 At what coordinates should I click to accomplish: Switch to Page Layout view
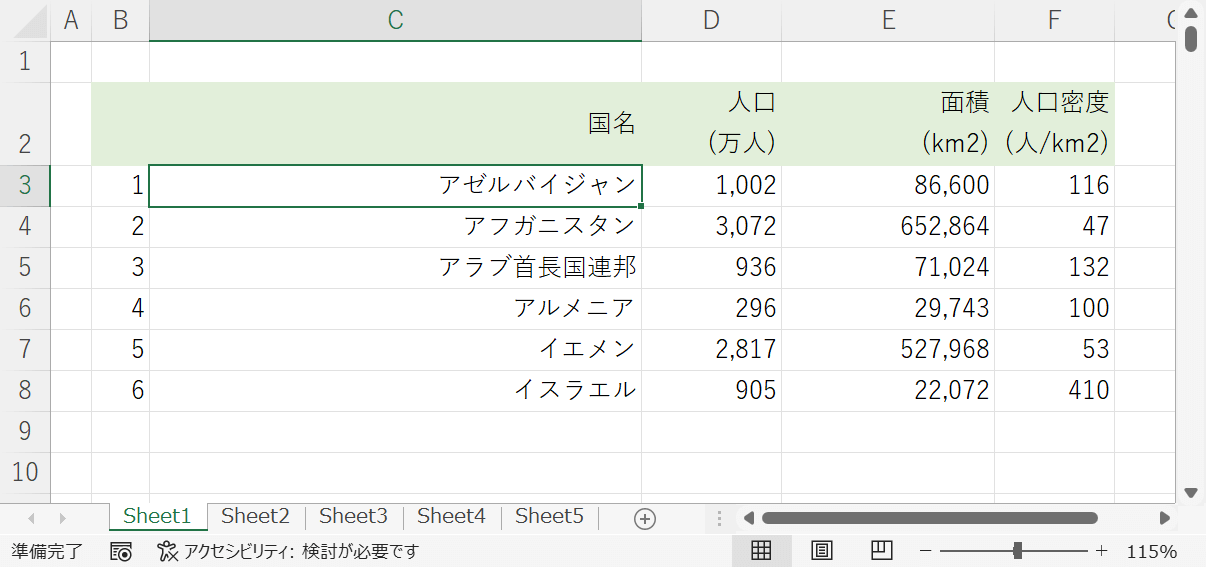(821, 551)
